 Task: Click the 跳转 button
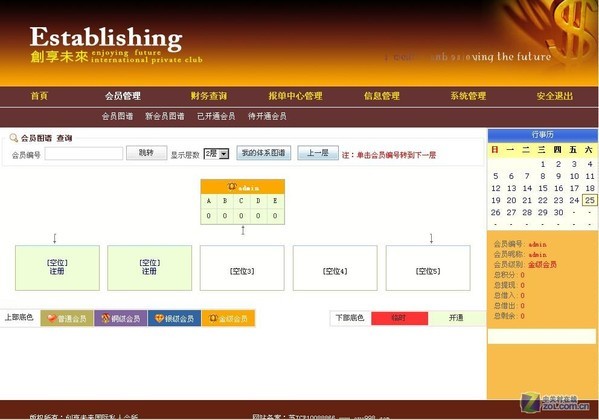click(146, 153)
